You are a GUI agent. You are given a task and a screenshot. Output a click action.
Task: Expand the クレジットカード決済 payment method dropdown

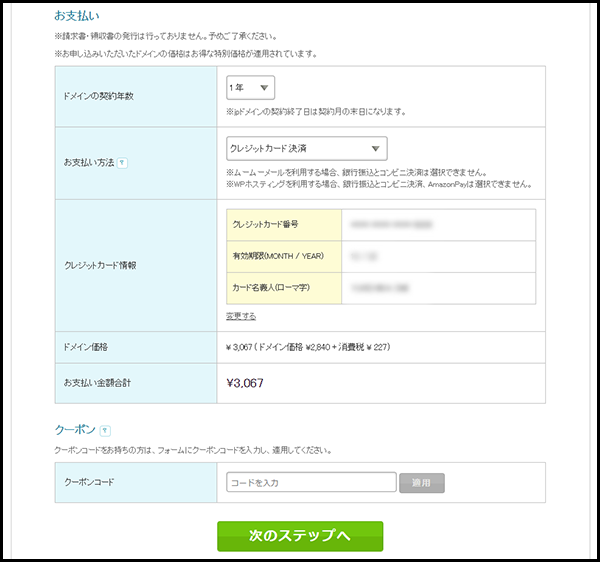pyautogui.click(x=306, y=149)
